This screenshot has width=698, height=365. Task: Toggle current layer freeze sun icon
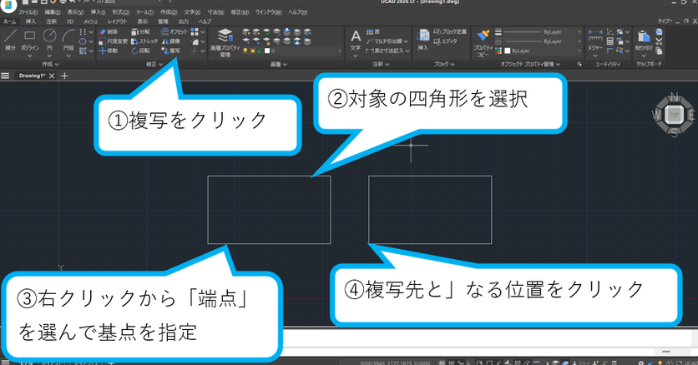(252, 51)
